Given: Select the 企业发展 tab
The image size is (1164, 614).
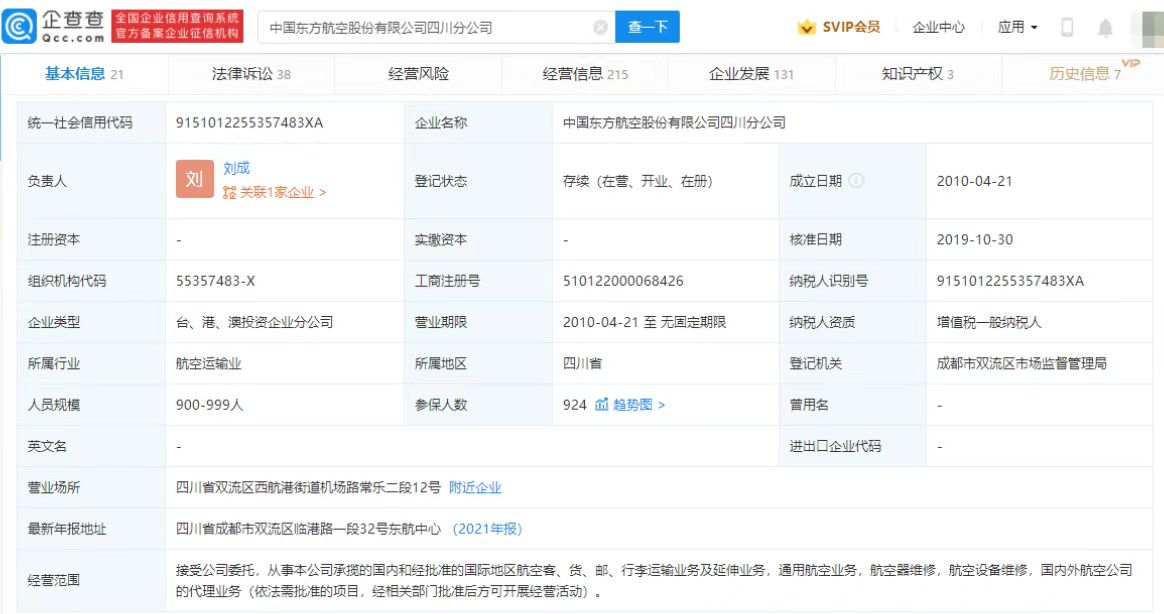Looking at the screenshot, I should click(751, 74).
